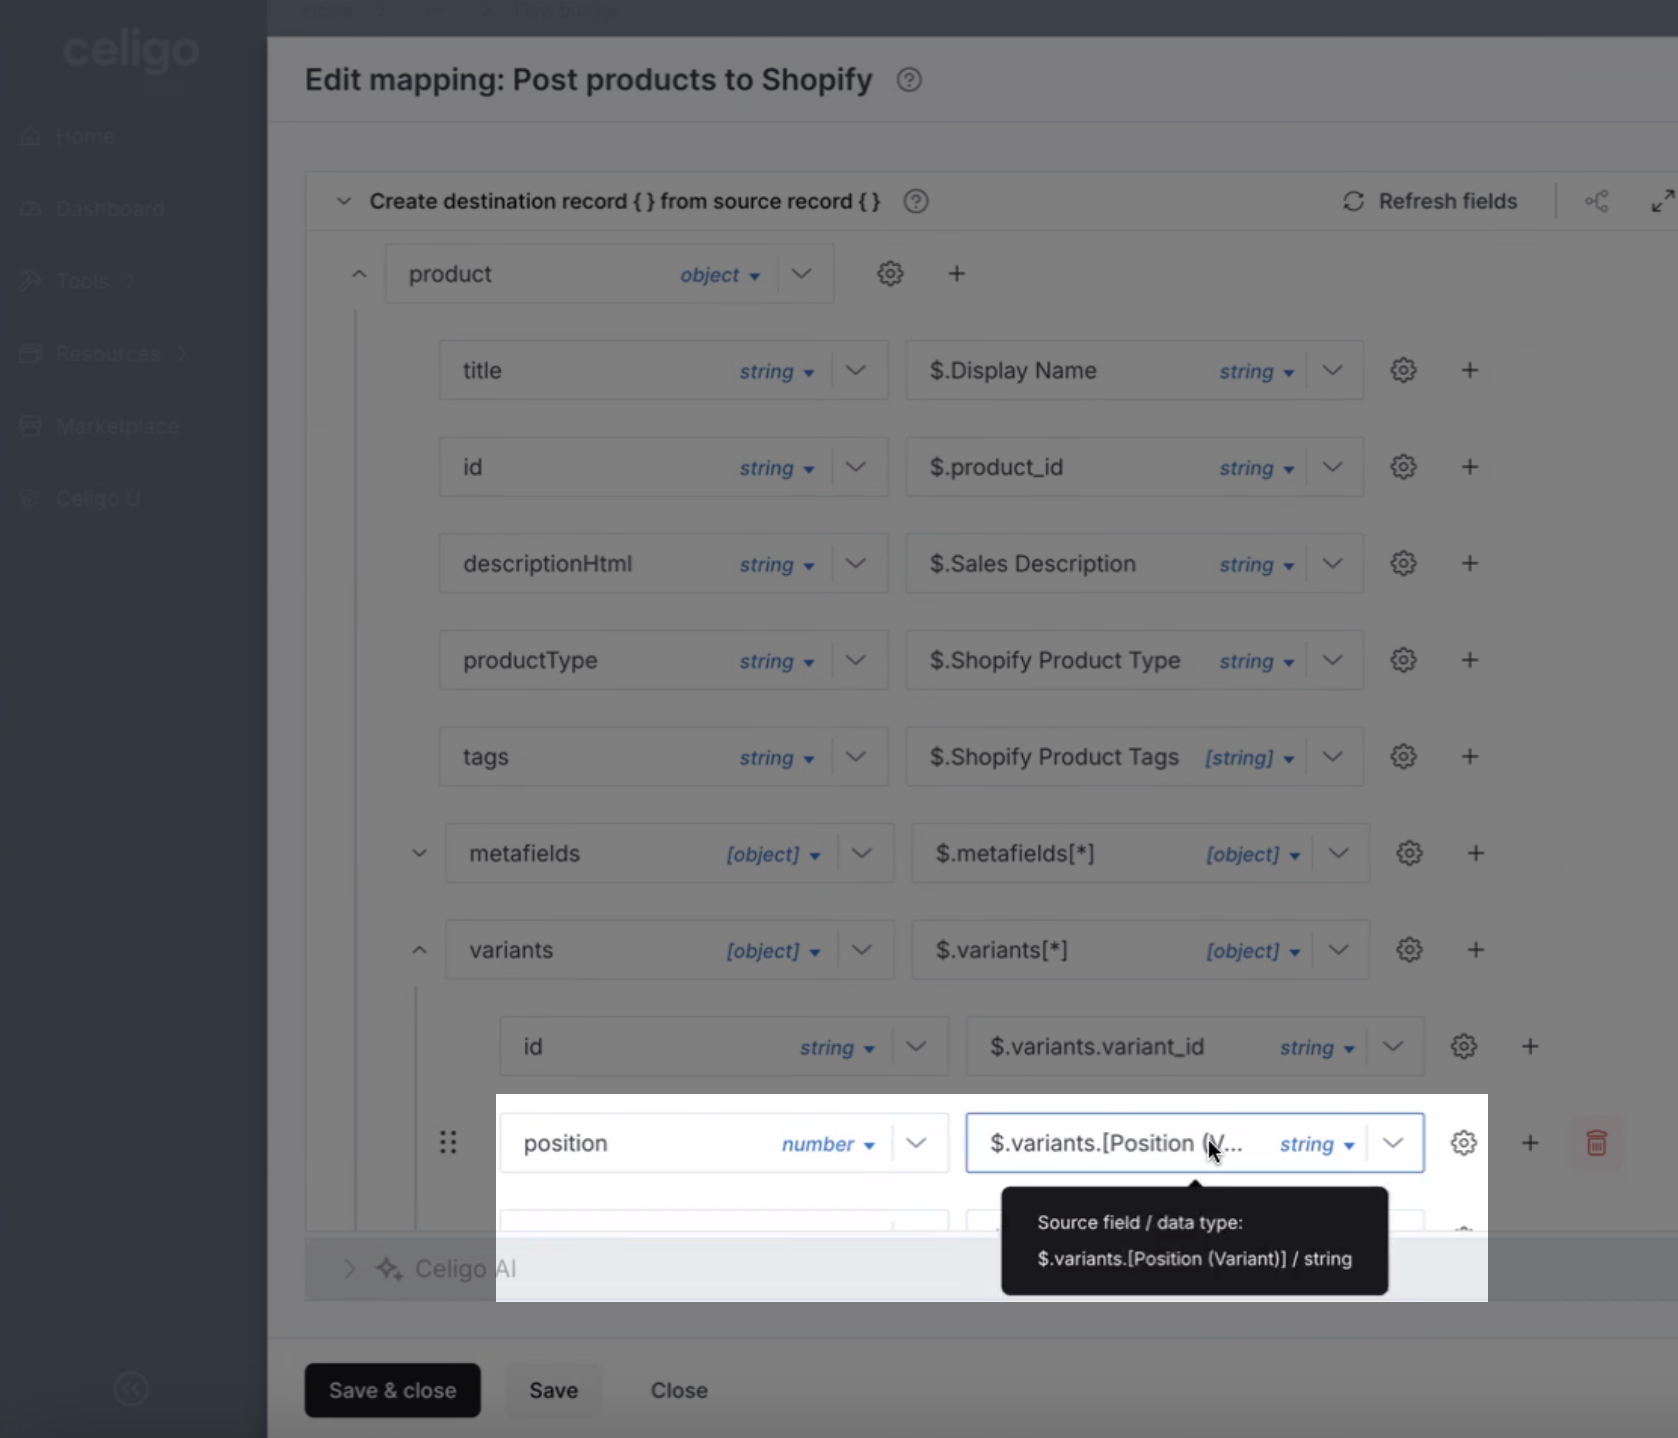Add a field with plus on product row
This screenshot has width=1678, height=1438.
pyautogui.click(x=957, y=273)
